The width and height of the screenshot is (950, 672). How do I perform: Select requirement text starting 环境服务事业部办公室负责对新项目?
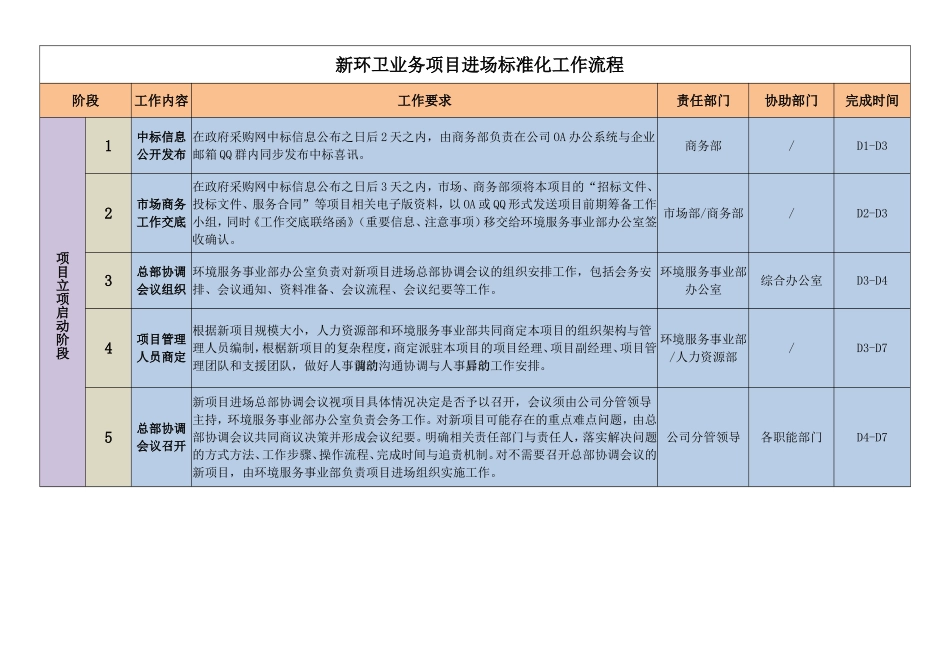pos(424,281)
